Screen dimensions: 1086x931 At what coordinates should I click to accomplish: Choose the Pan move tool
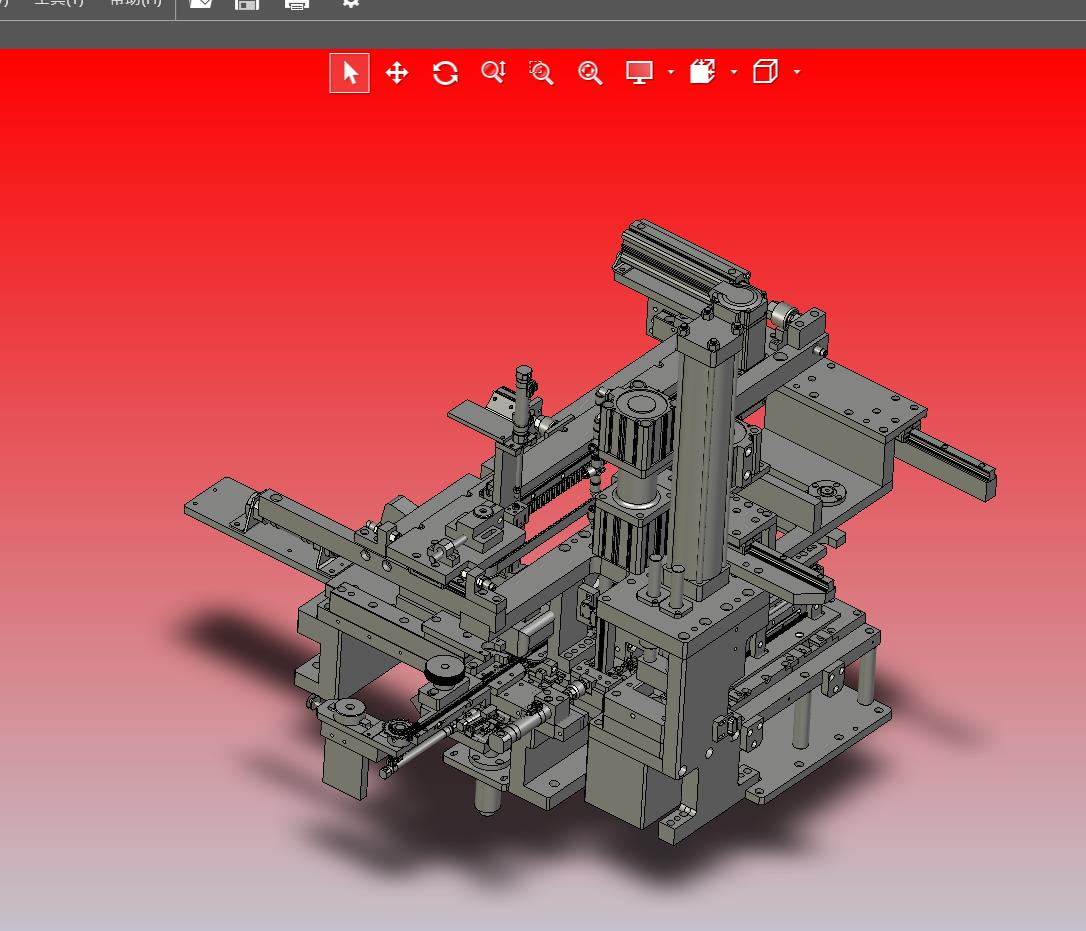[397, 73]
